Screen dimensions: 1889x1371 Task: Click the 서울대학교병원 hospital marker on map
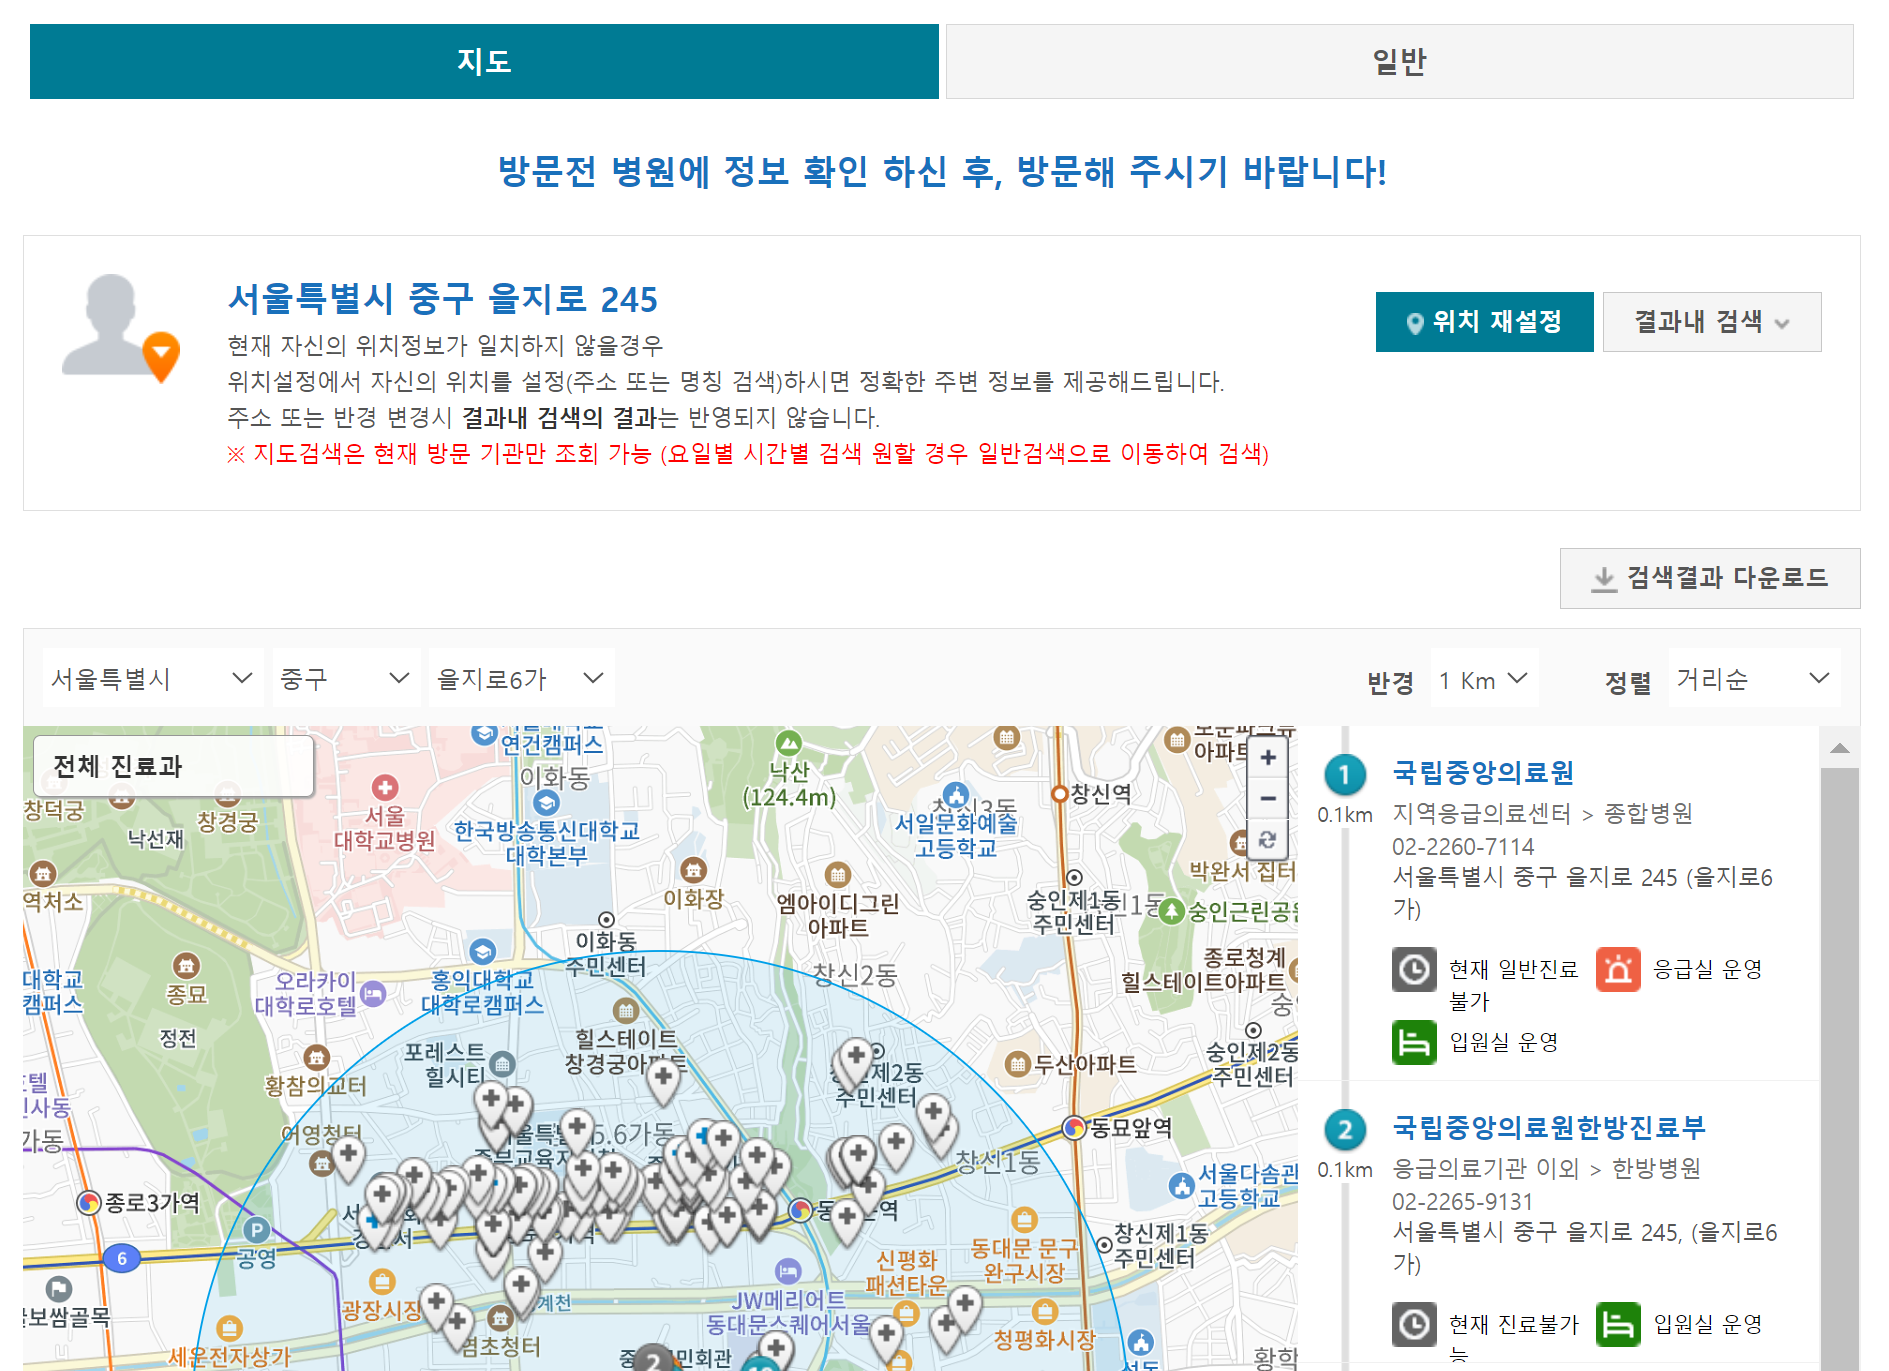click(x=385, y=788)
